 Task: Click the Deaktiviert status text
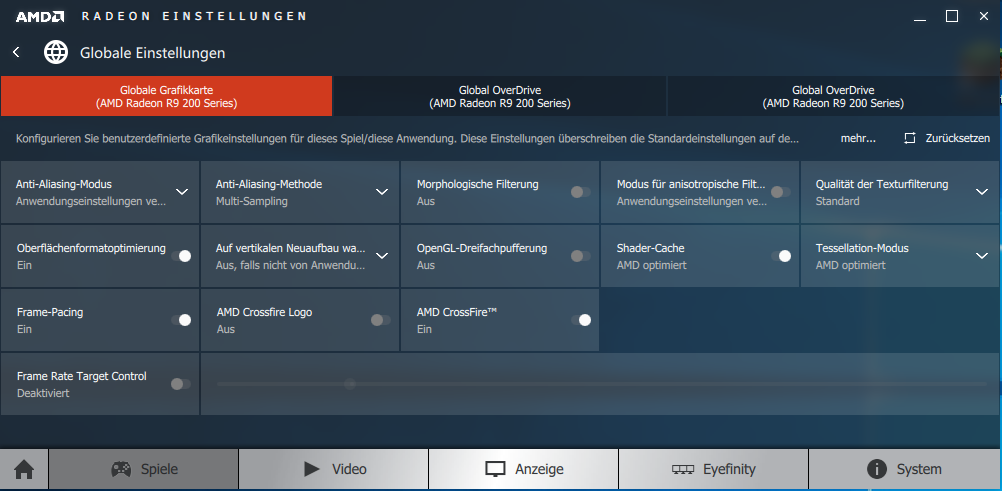[43, 393]
